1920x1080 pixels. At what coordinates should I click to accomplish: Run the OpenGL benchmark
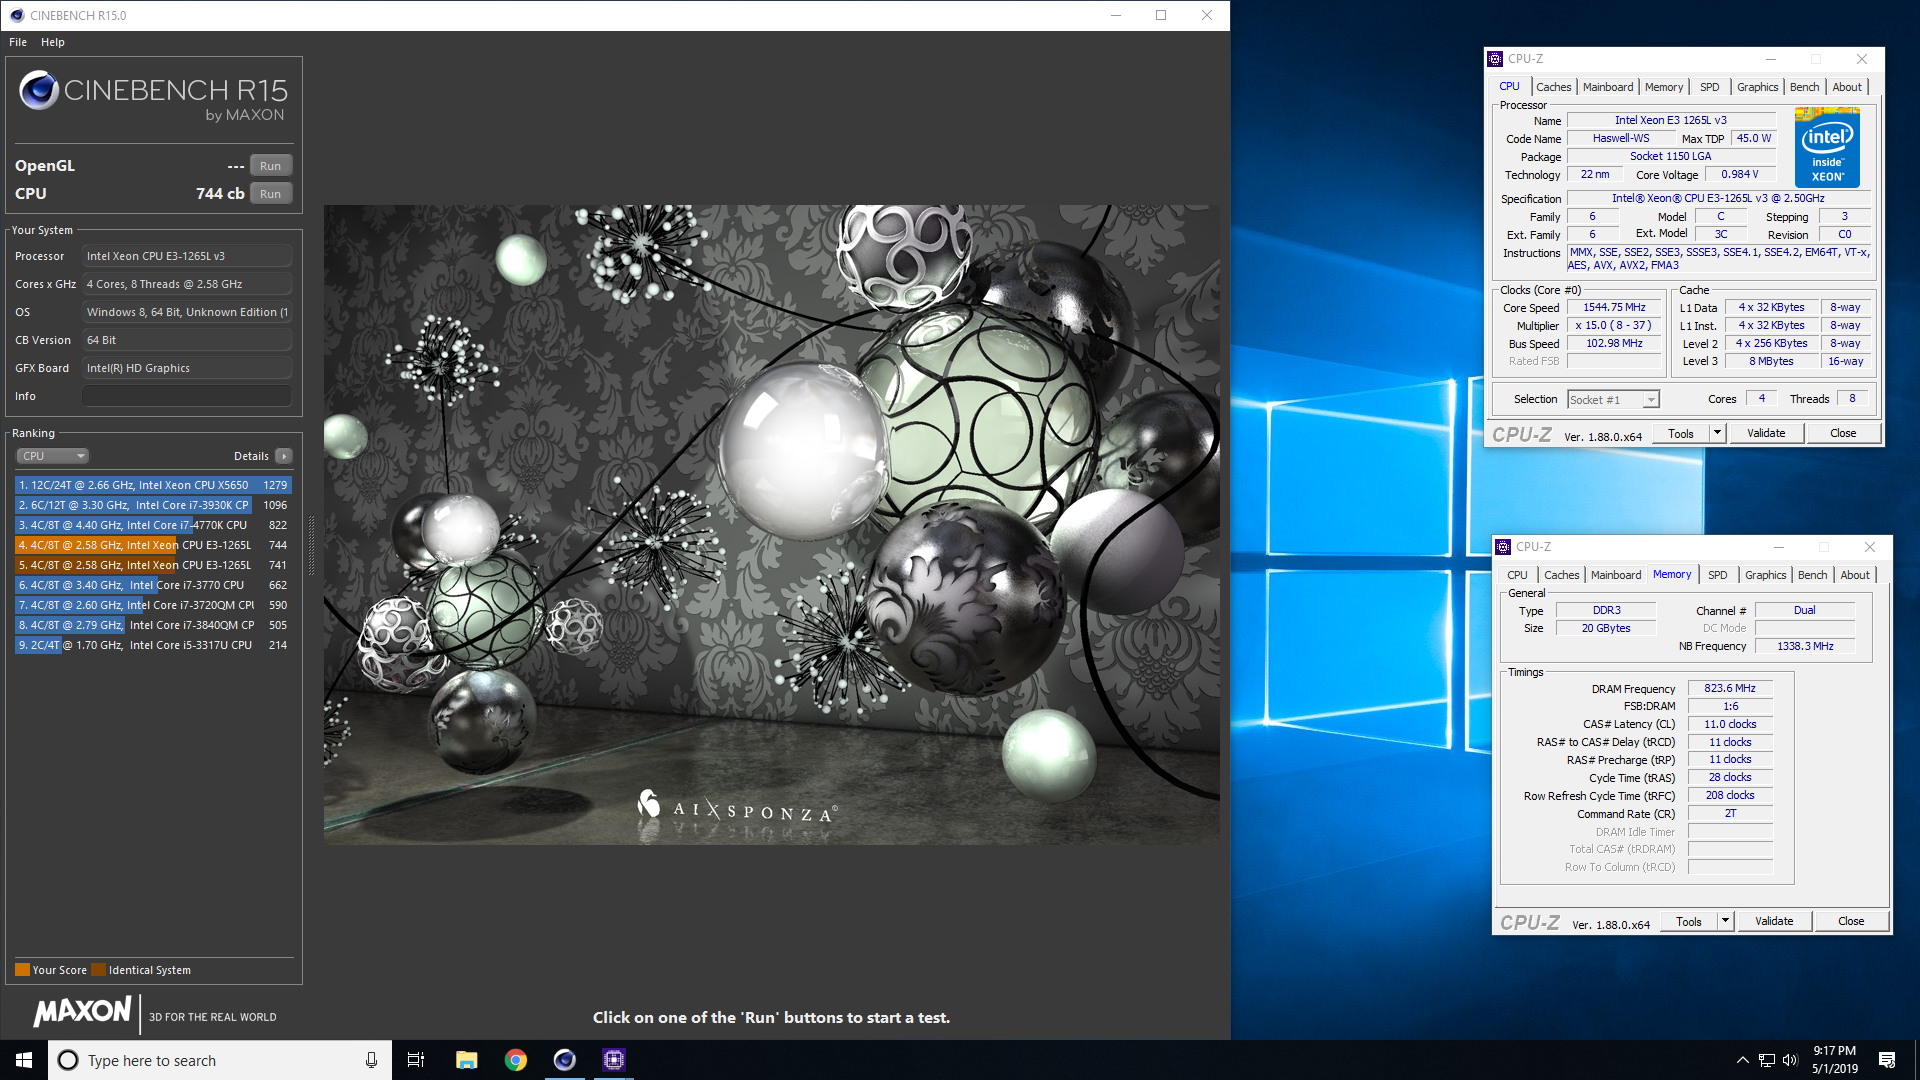[270, 166]
